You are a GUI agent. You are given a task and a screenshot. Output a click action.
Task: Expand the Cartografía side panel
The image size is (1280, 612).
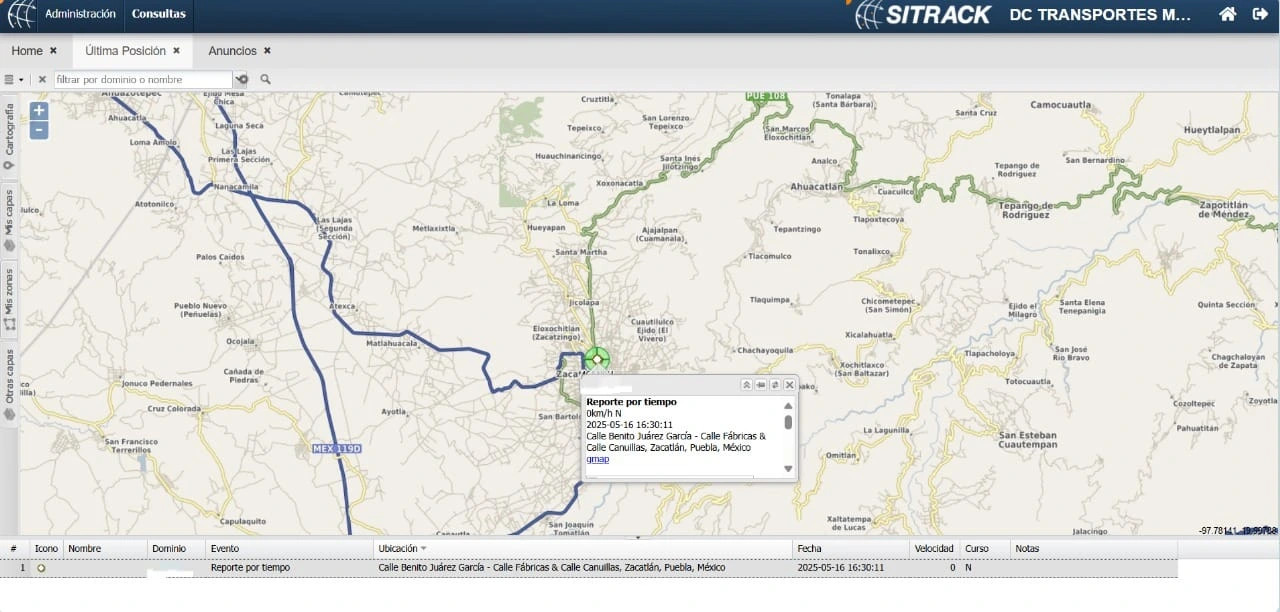coord(9,137)
